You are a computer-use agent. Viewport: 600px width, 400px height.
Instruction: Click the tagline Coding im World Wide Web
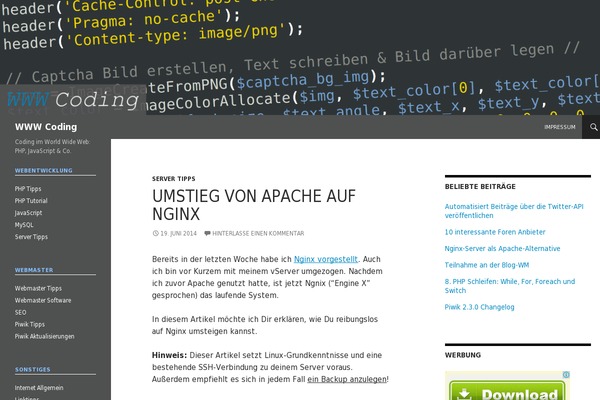click(52, 146)
